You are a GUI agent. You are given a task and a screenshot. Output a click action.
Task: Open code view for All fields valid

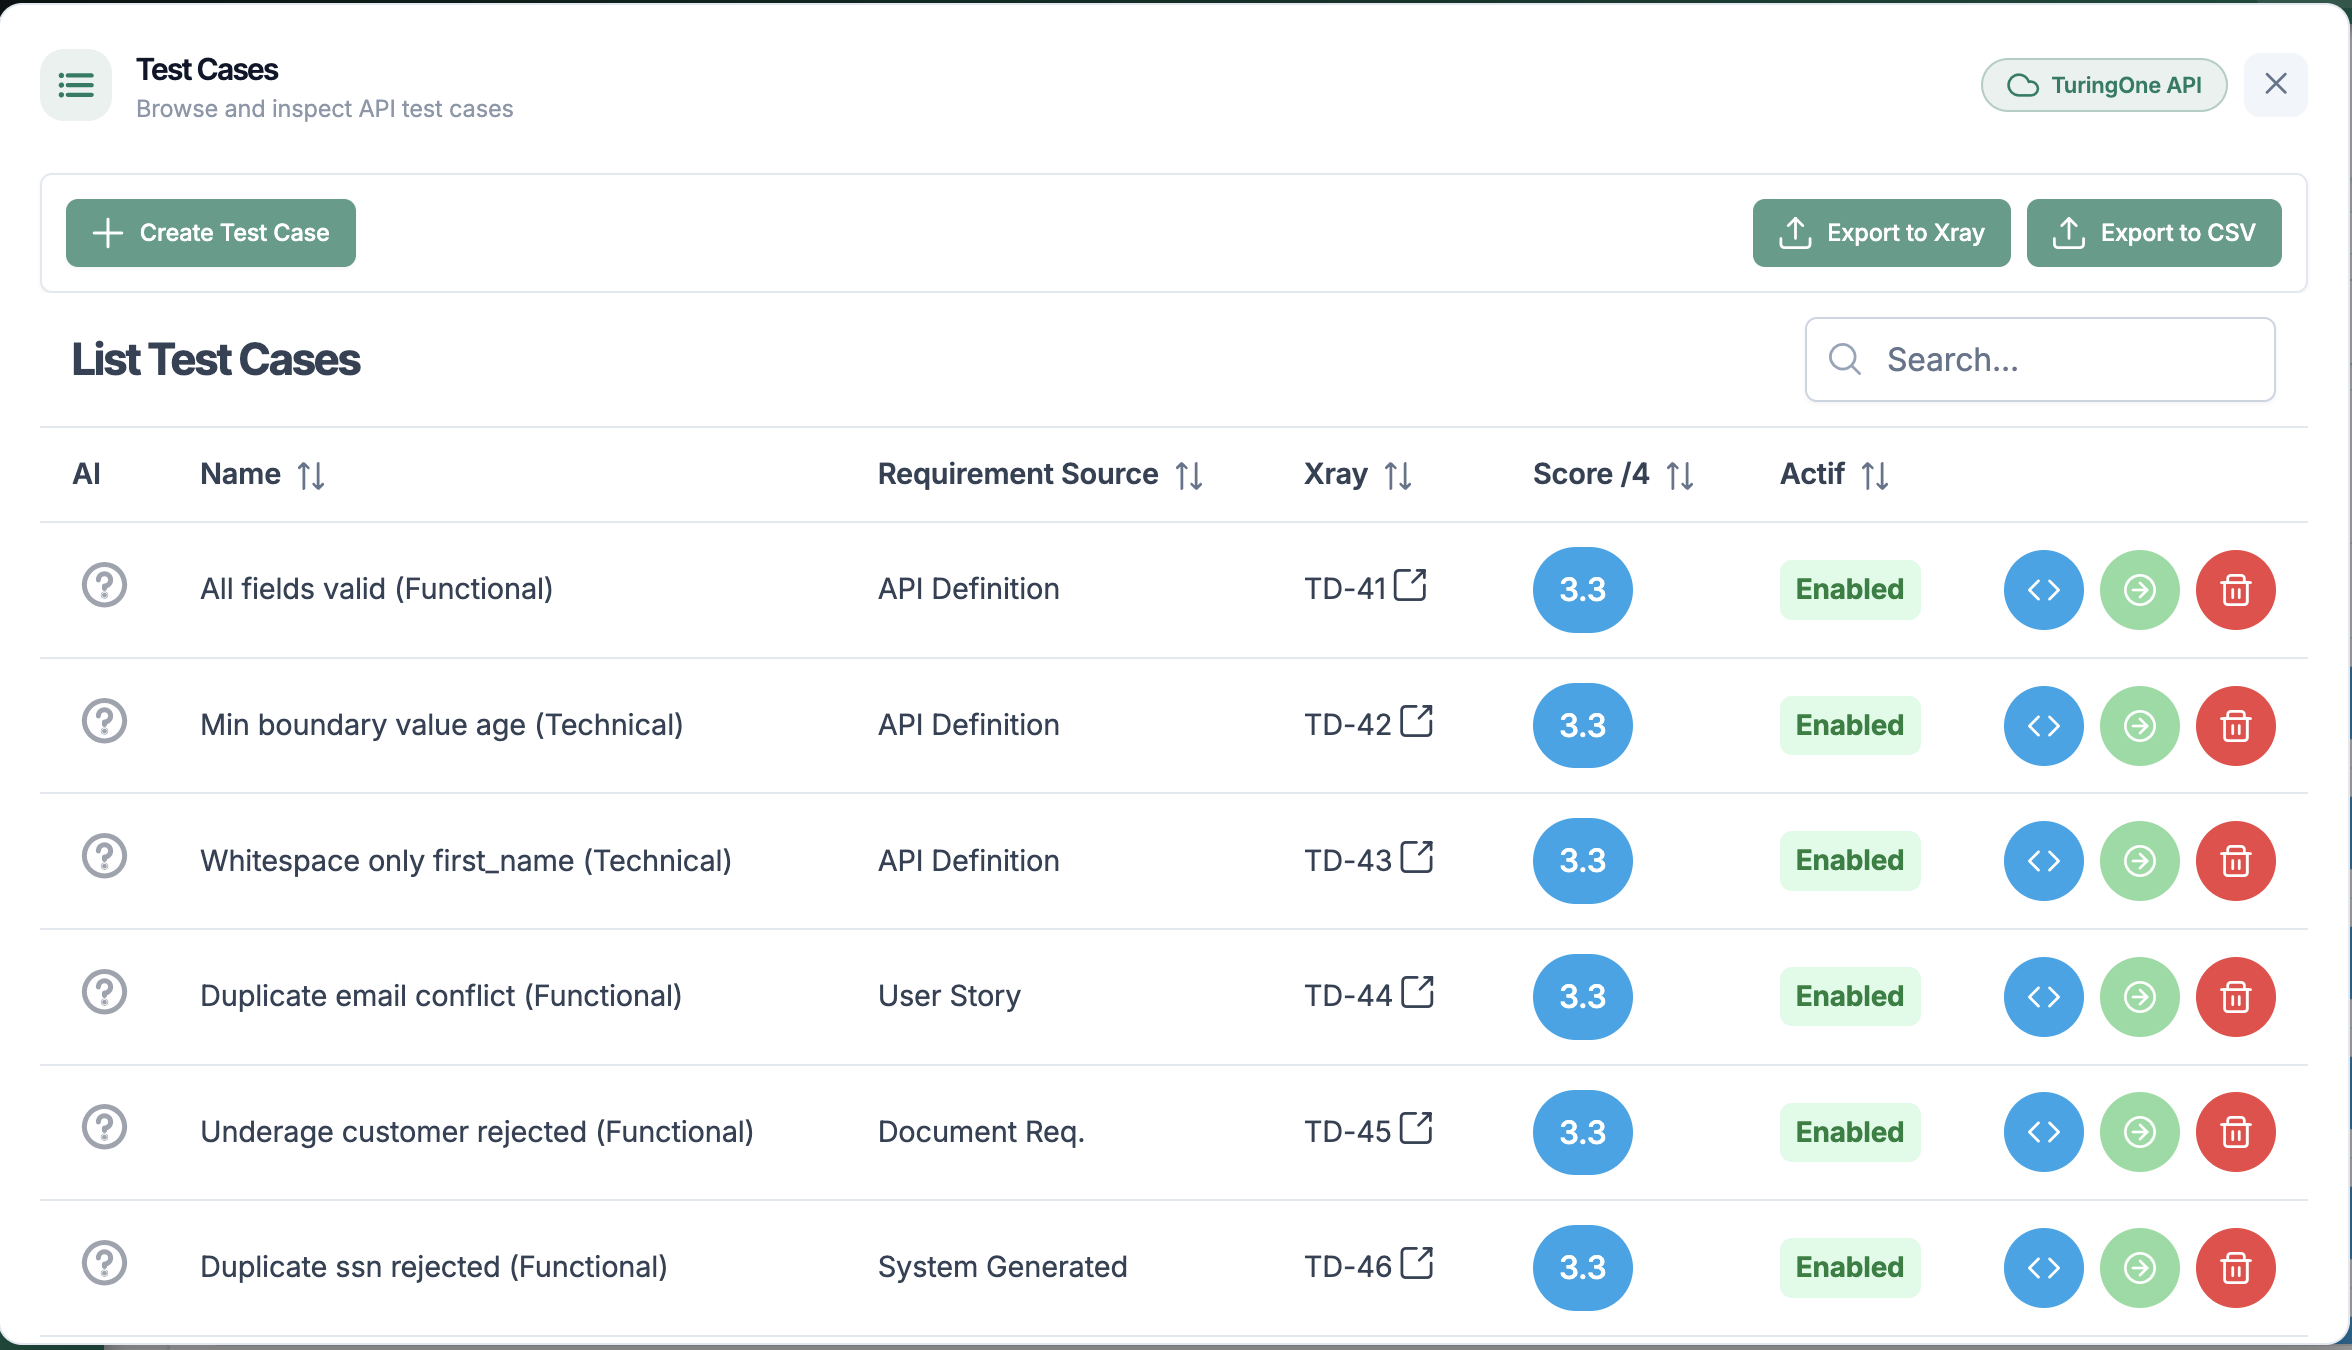tap(2043, 590)
